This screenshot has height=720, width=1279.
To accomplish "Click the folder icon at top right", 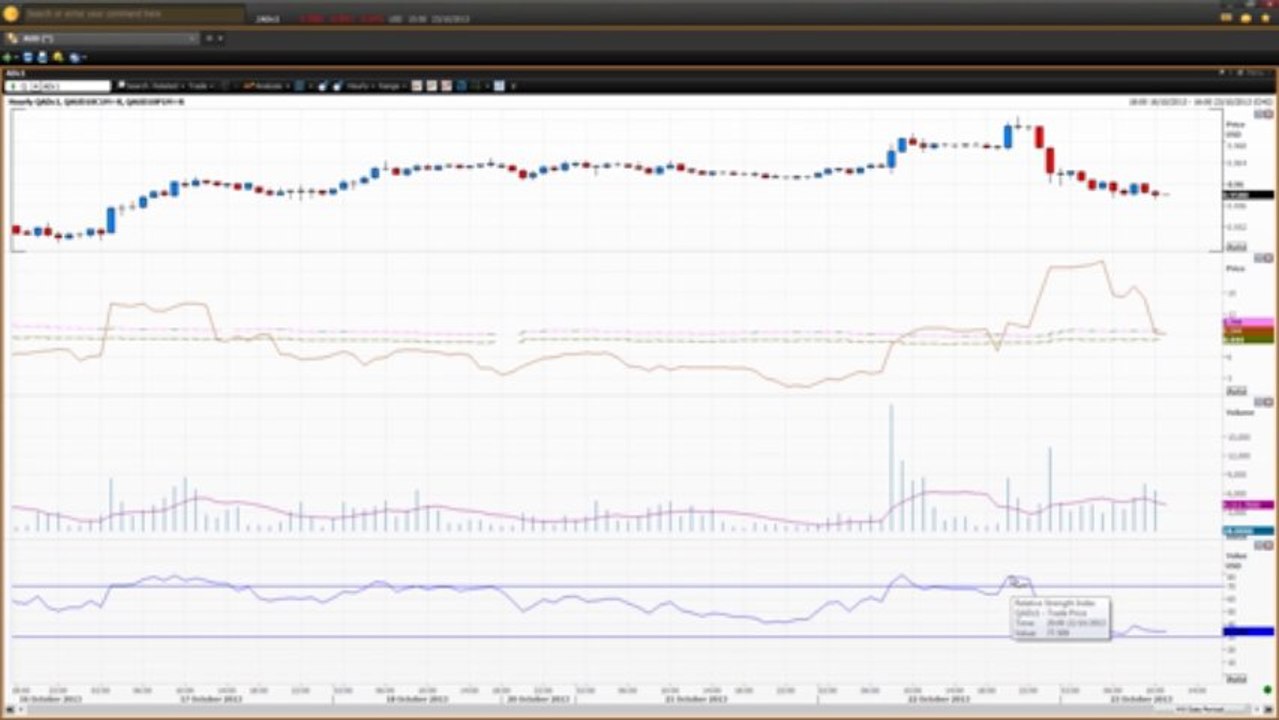I will pos(1246,17).
